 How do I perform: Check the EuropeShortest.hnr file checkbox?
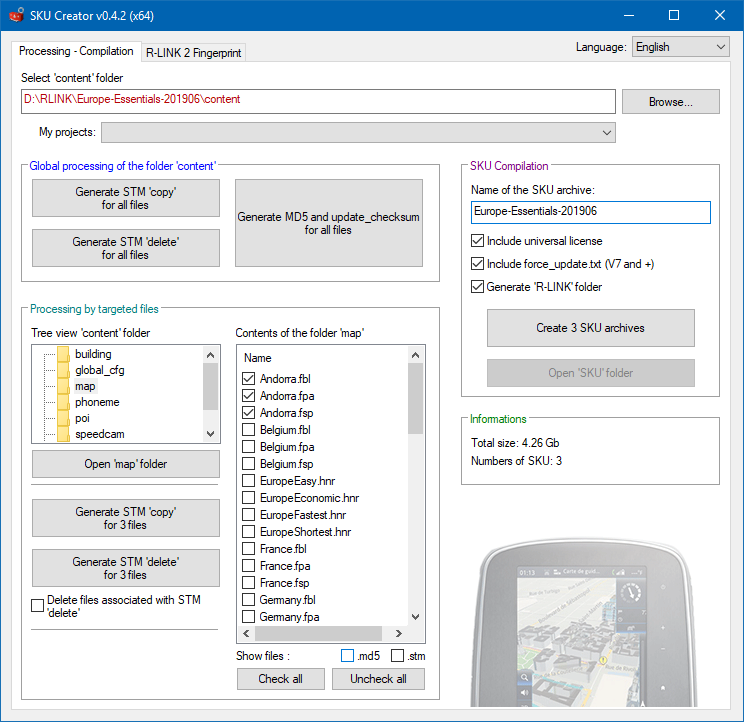tap(248, 532)
